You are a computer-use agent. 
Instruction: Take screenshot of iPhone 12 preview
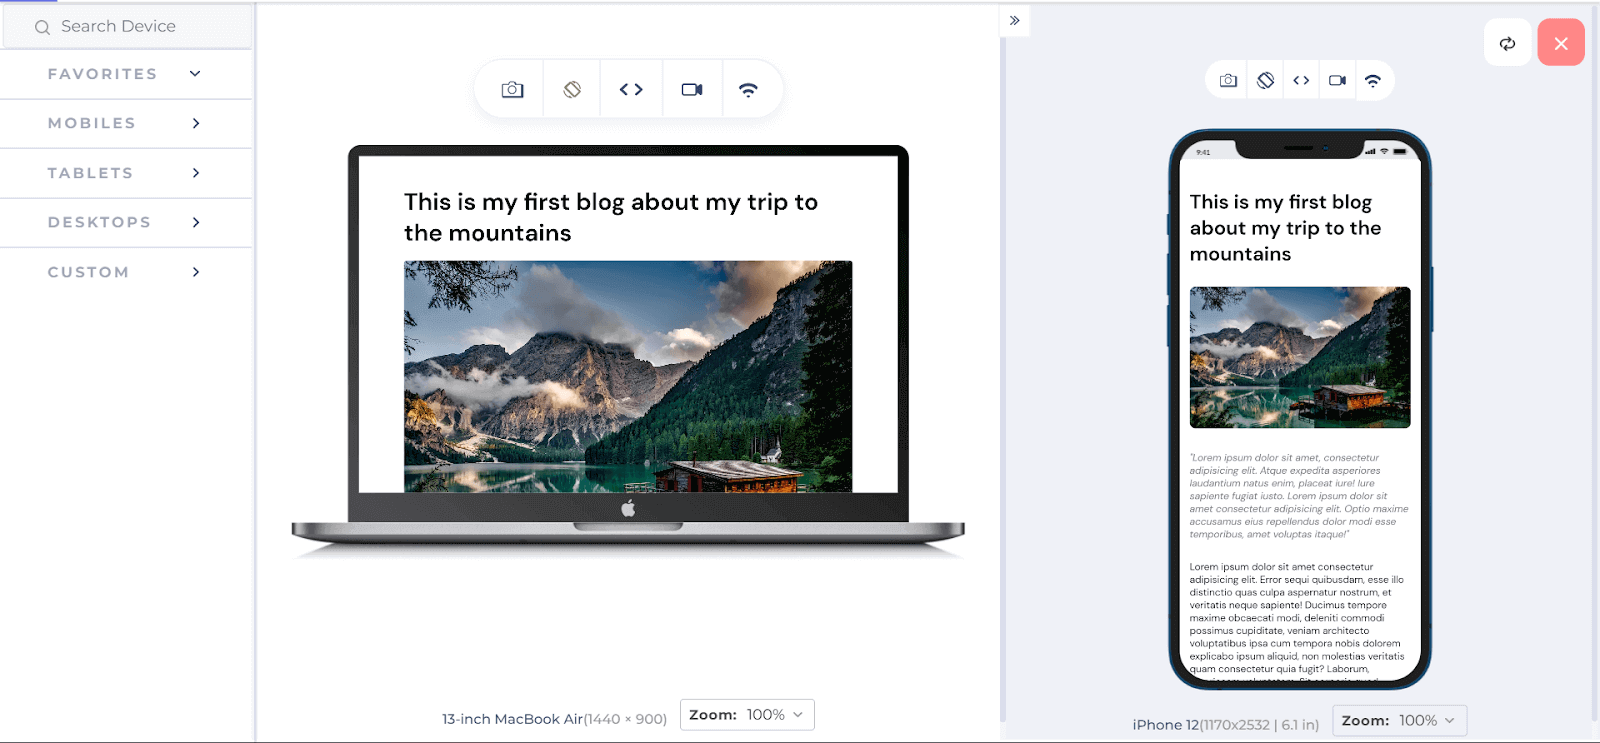[x=1228, y=81]
